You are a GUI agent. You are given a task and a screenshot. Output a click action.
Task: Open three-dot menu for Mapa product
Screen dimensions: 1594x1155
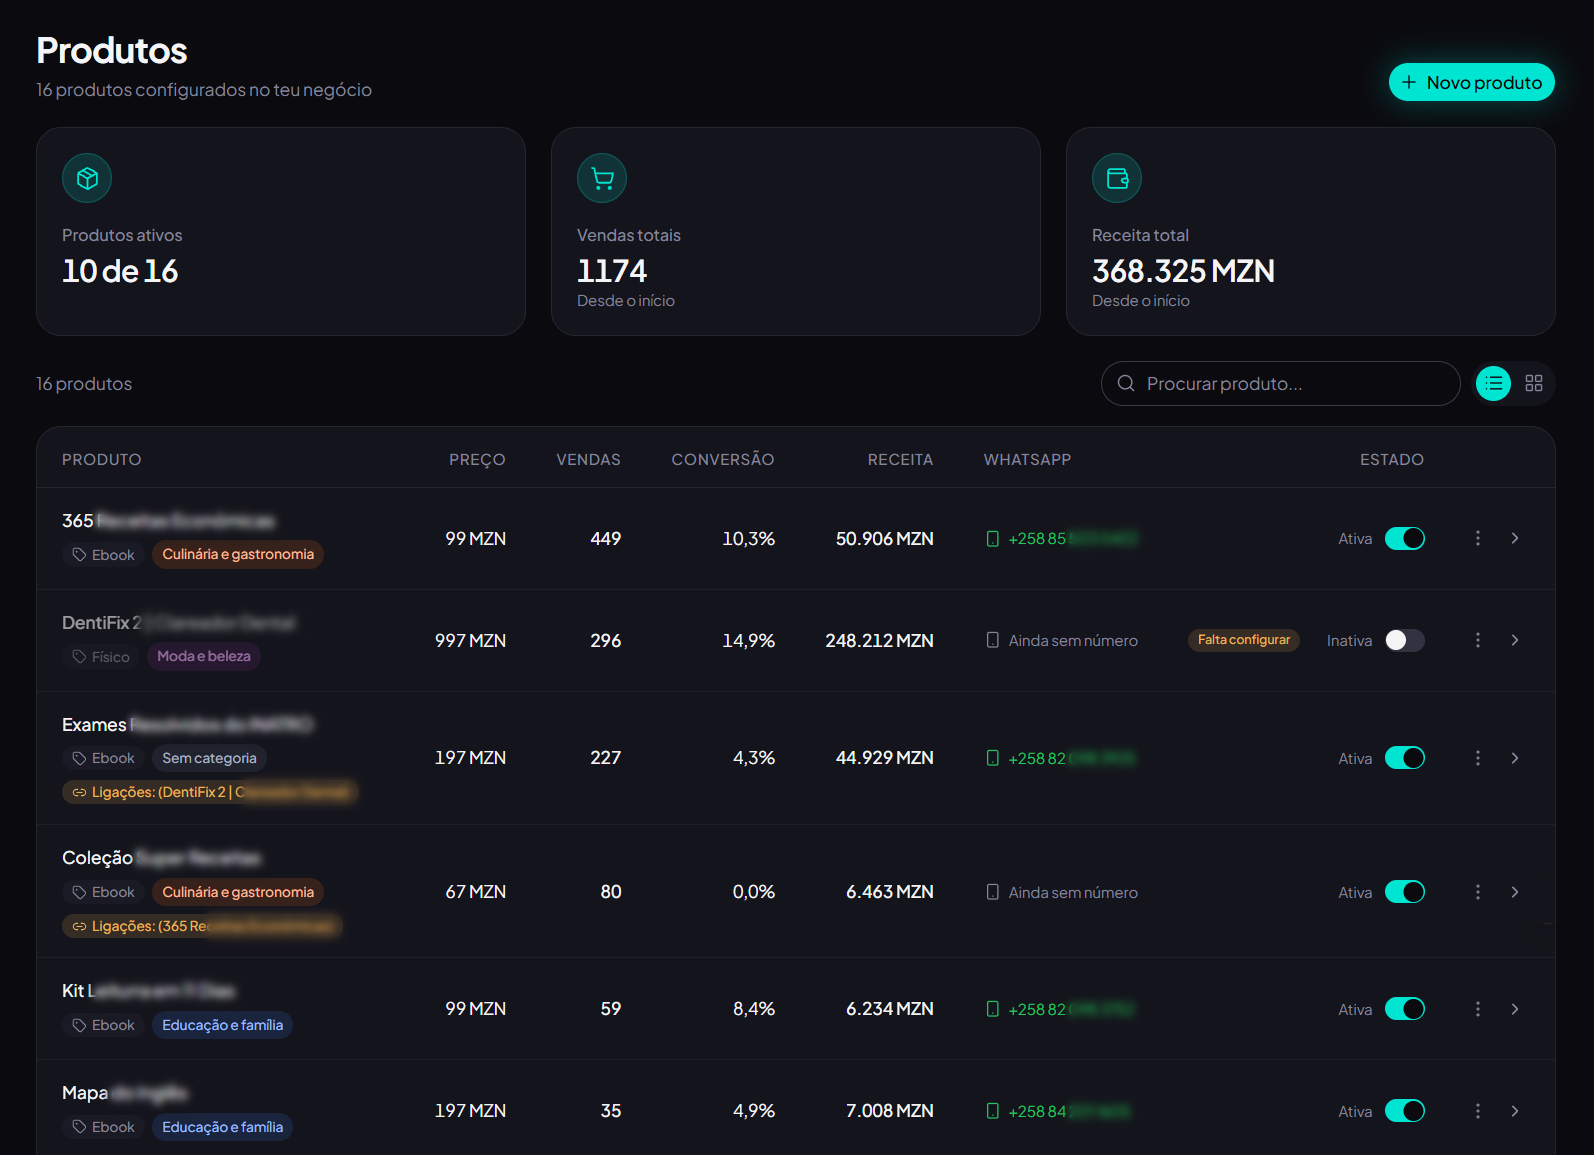[x=1478, y=1111]
